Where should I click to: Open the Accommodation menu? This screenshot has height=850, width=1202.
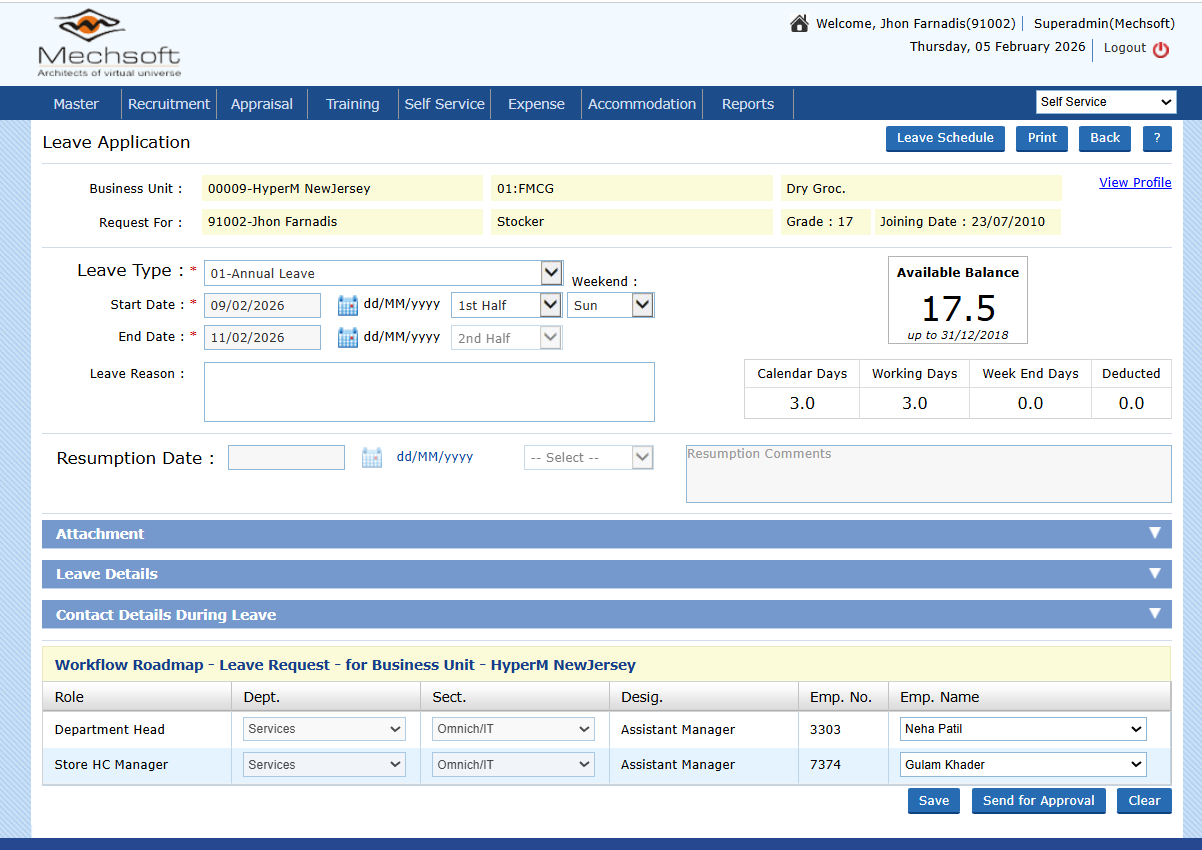641,104
